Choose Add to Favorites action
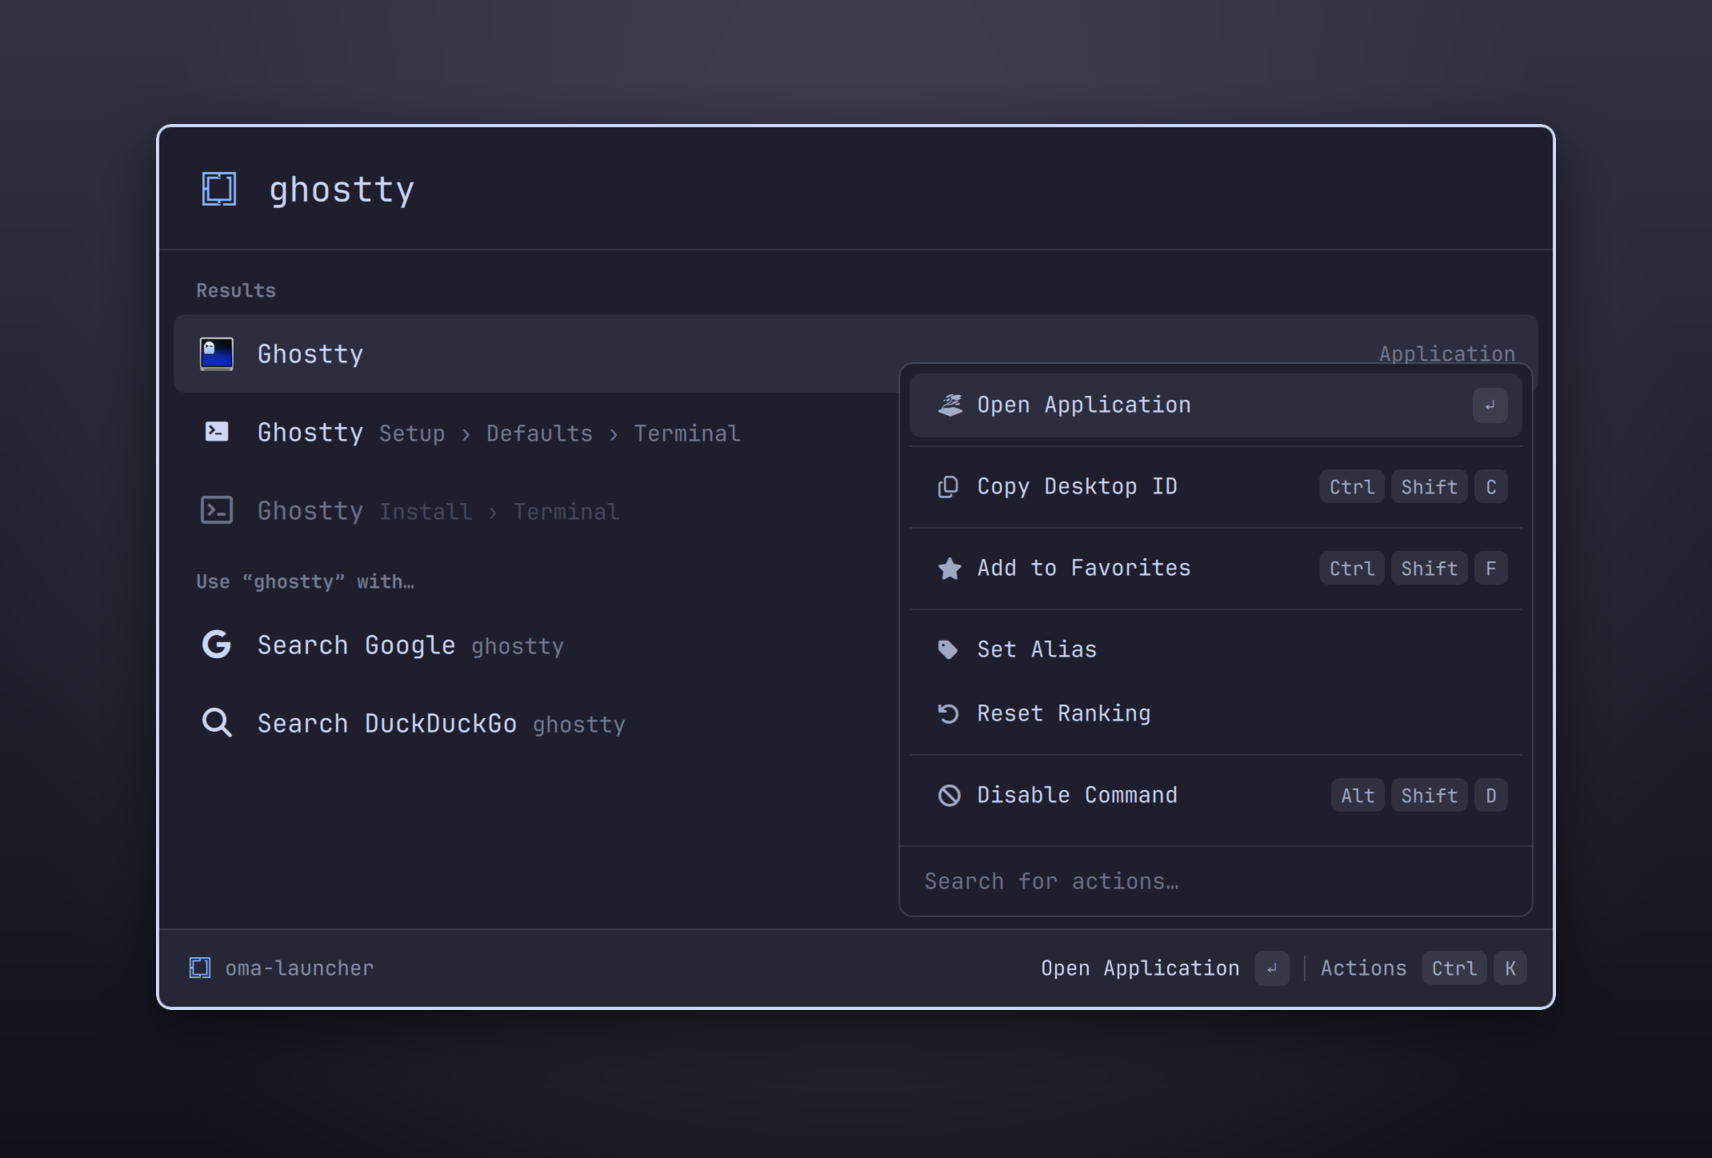Screen dimensions: 1712x1158 pos(1215,568)
